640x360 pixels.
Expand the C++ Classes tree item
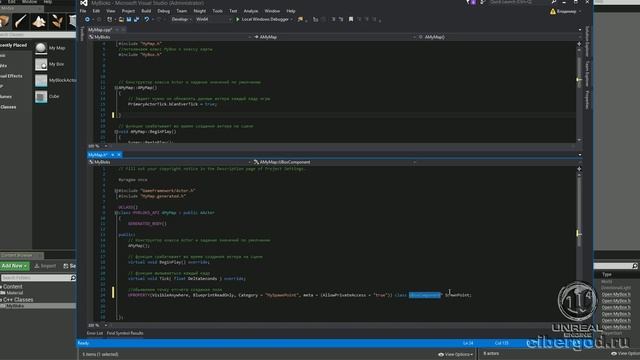coord(17,300)
